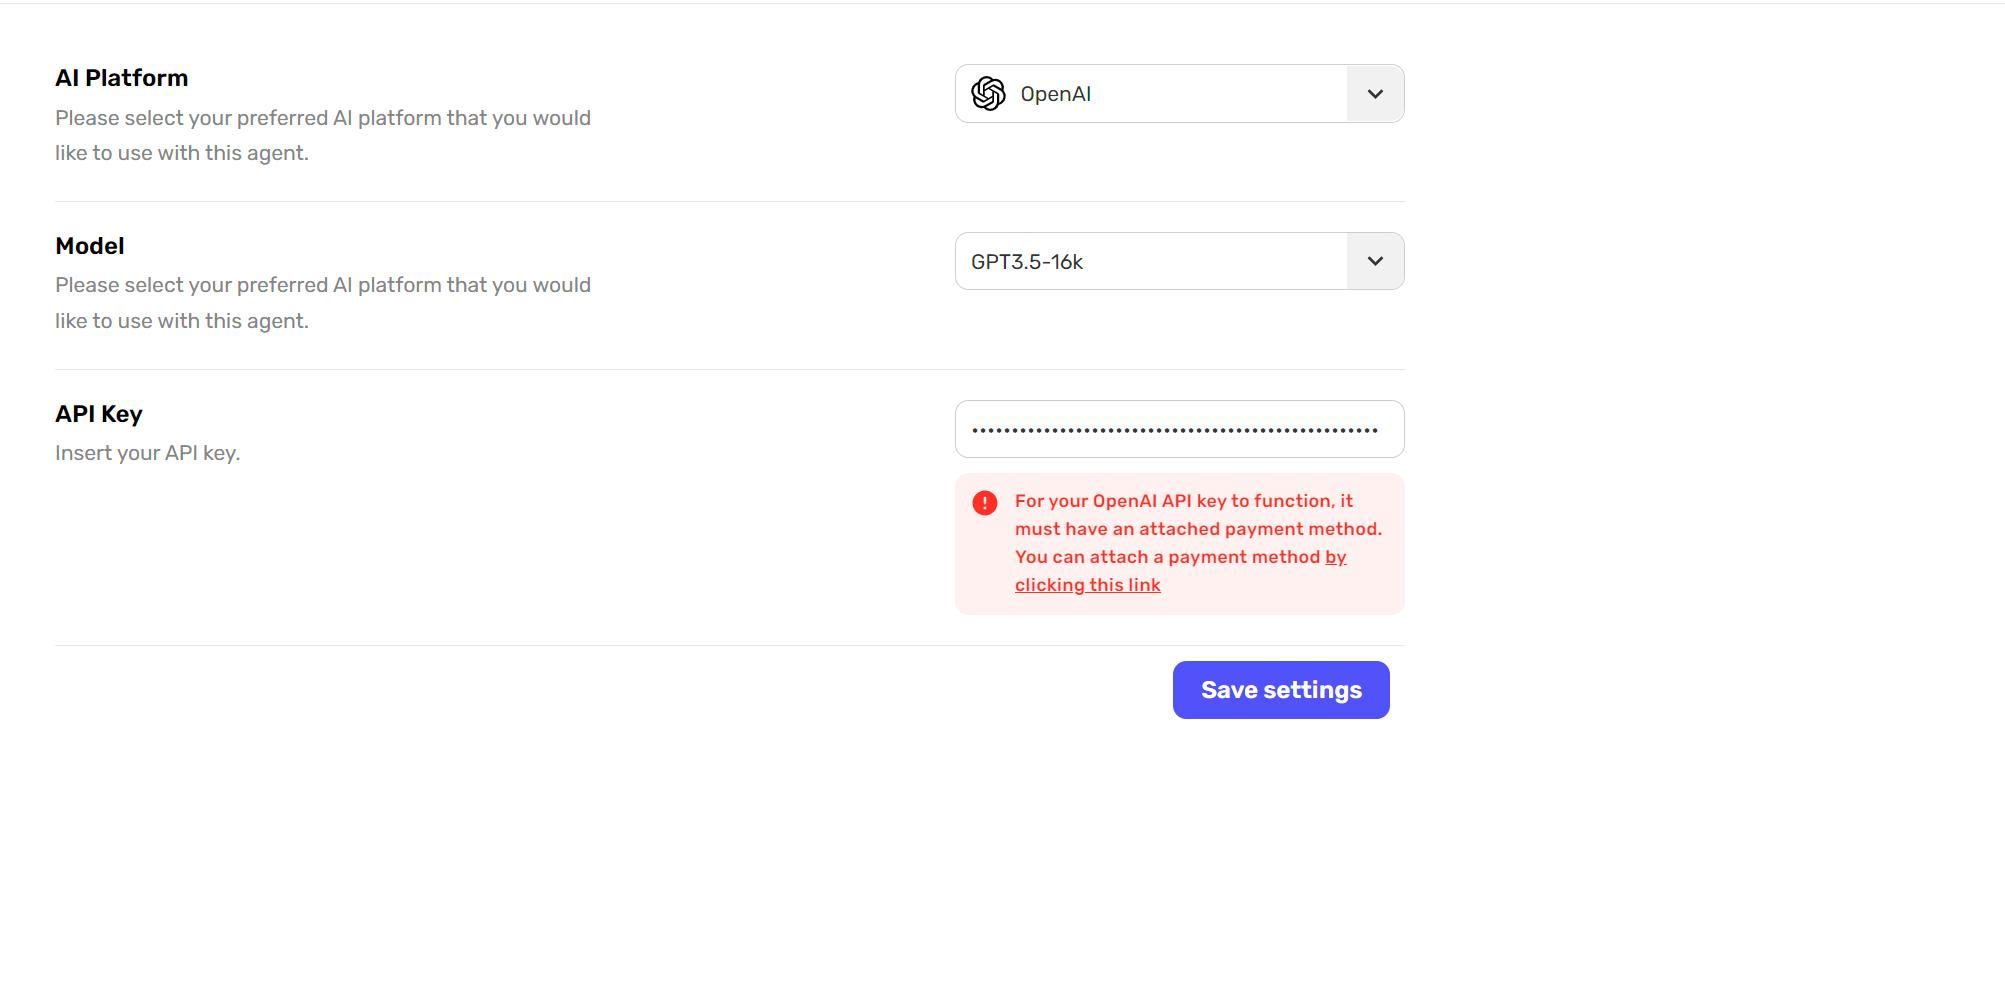The height and width of the screenshot is (991, 2005).
Task: Open the AI Platform dropdown showing OpenAI
Action: [x=1179, y=94]
